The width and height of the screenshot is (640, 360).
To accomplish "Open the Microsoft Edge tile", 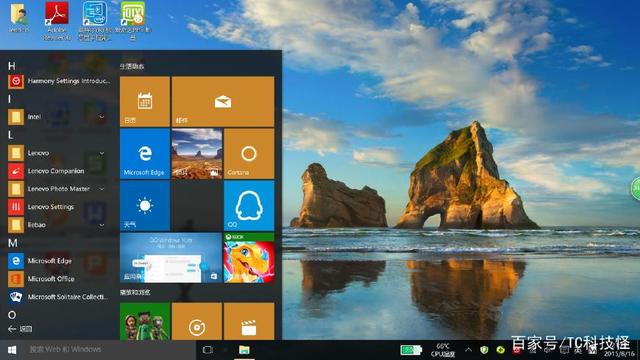I will (145, 153).
